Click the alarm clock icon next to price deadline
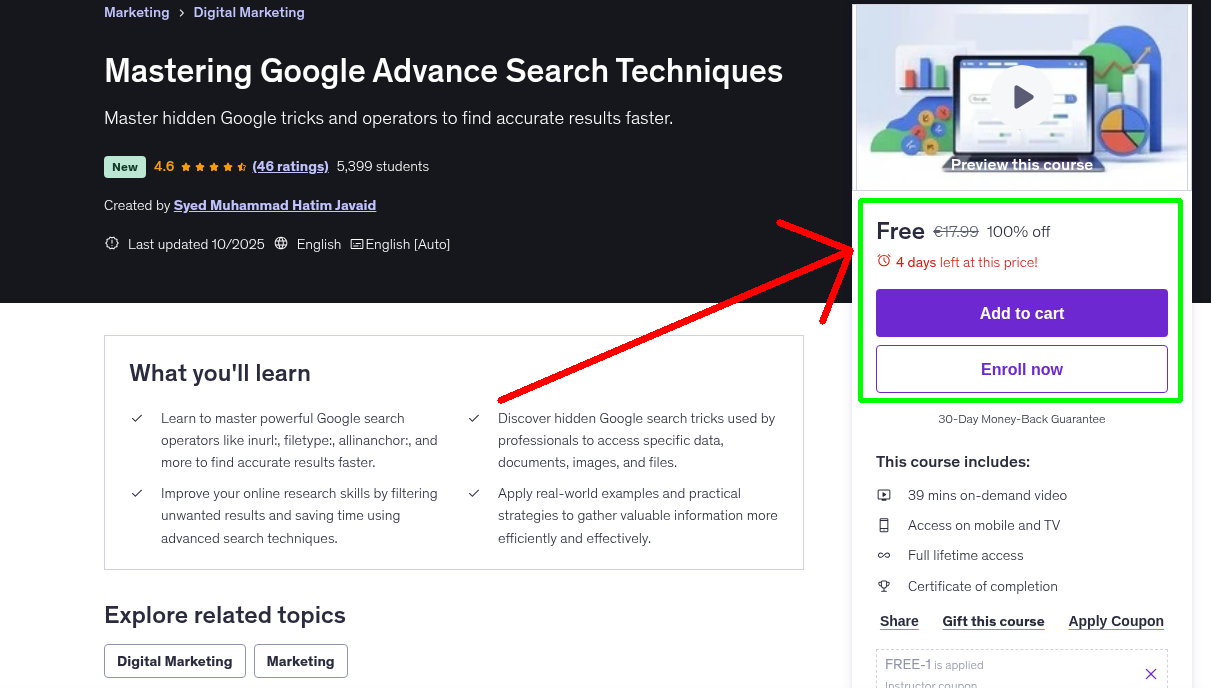Screen dimensions: 1211x688 tap(884, 260)
